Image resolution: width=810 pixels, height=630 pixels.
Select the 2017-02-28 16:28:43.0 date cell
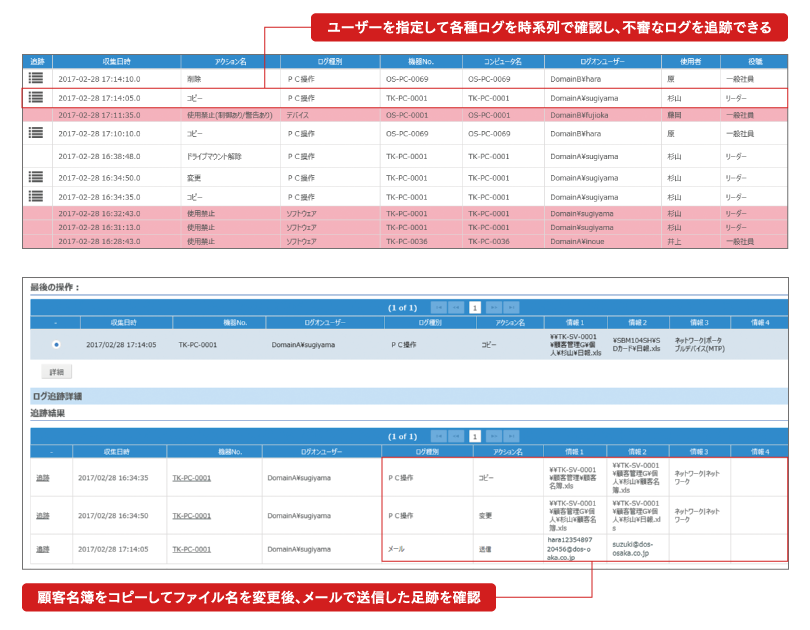pyautogui.click(x=117, y=241)
